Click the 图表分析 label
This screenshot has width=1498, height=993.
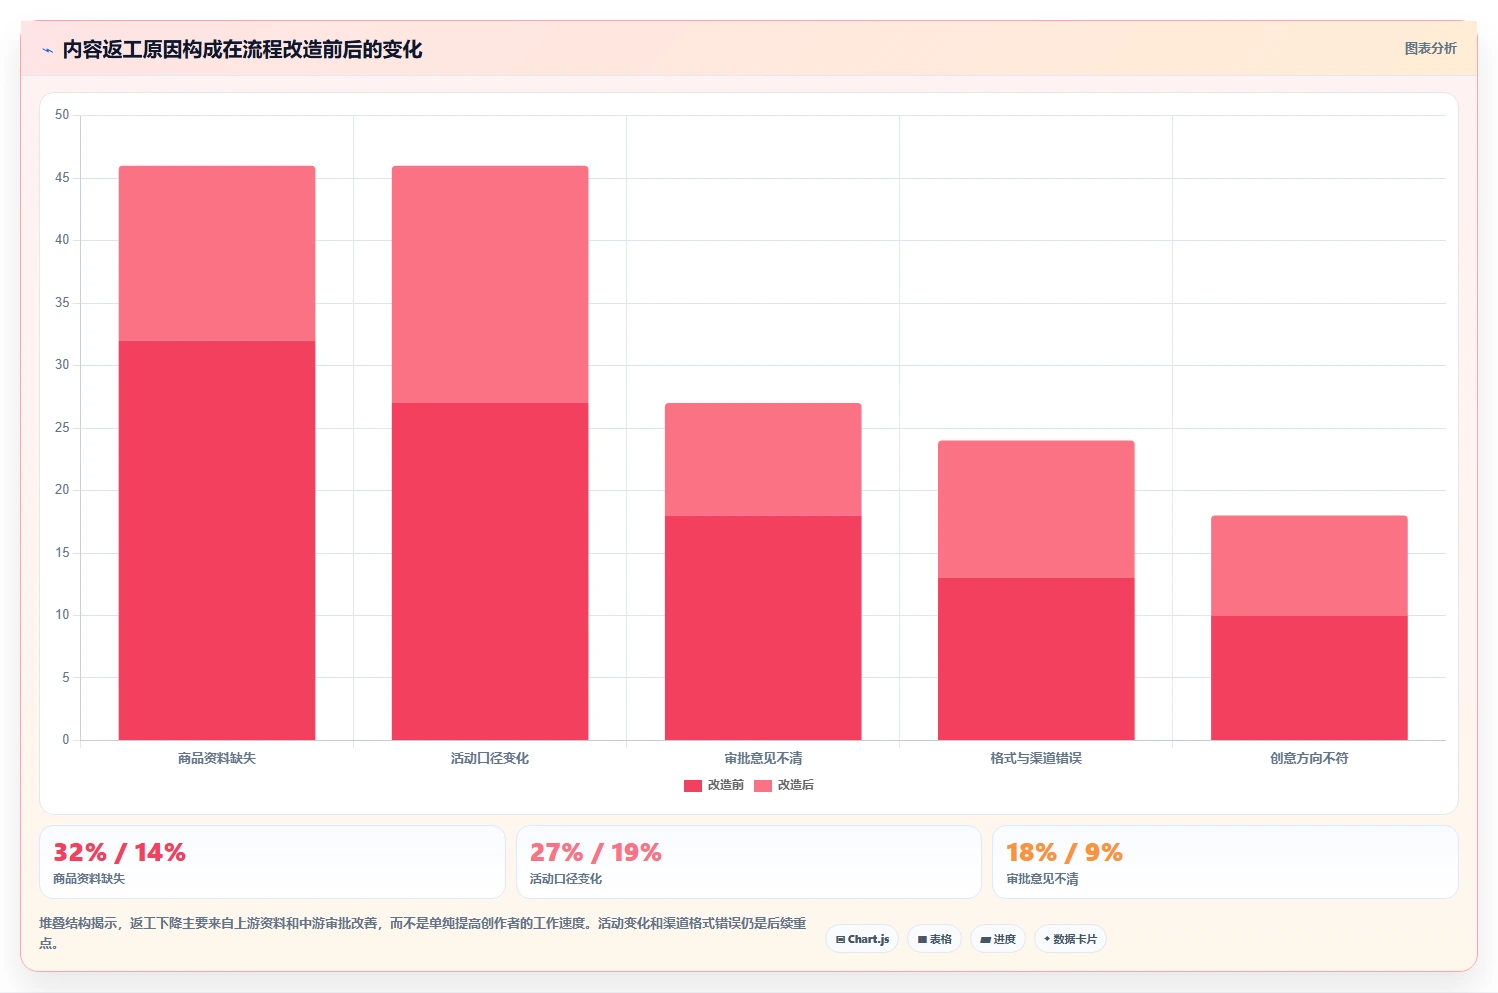[1430, 48]
